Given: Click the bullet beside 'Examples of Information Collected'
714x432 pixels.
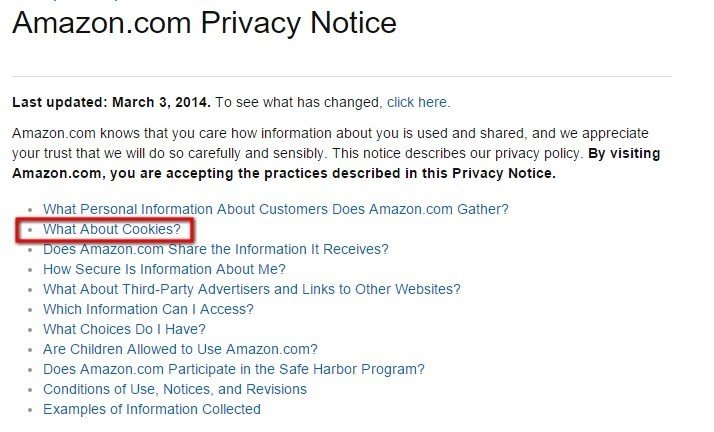Looking at the screenshot, I should click(31, 411).
